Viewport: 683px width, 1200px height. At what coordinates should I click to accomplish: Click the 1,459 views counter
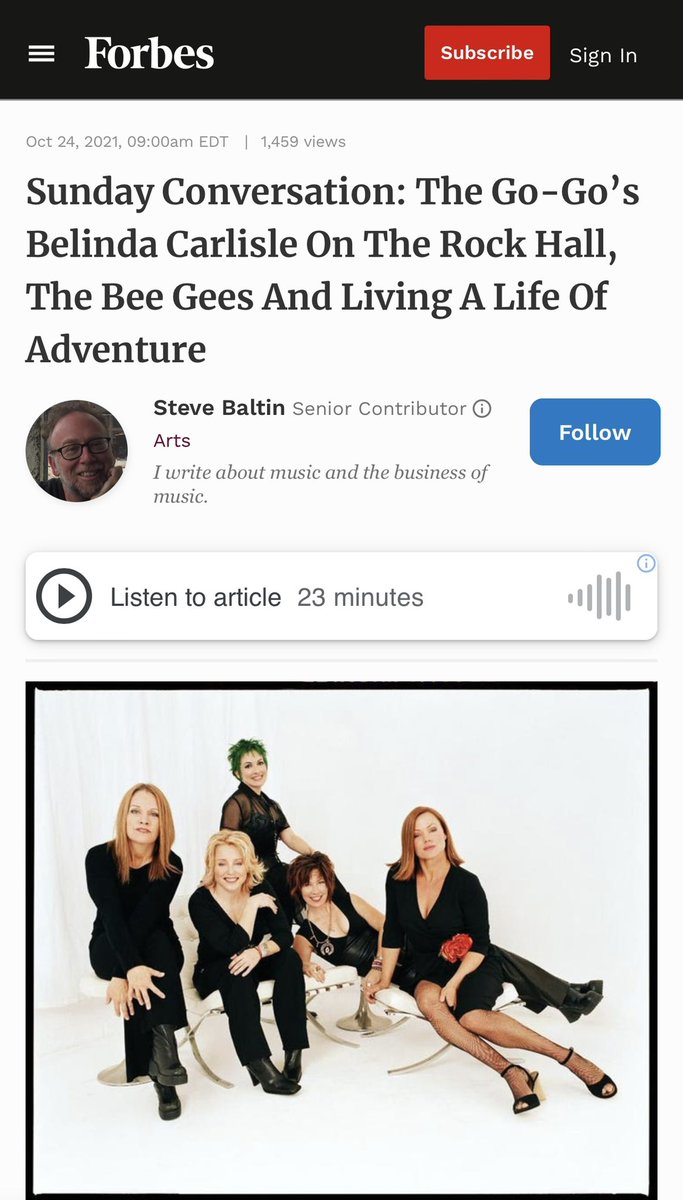[x=303, y=141]
